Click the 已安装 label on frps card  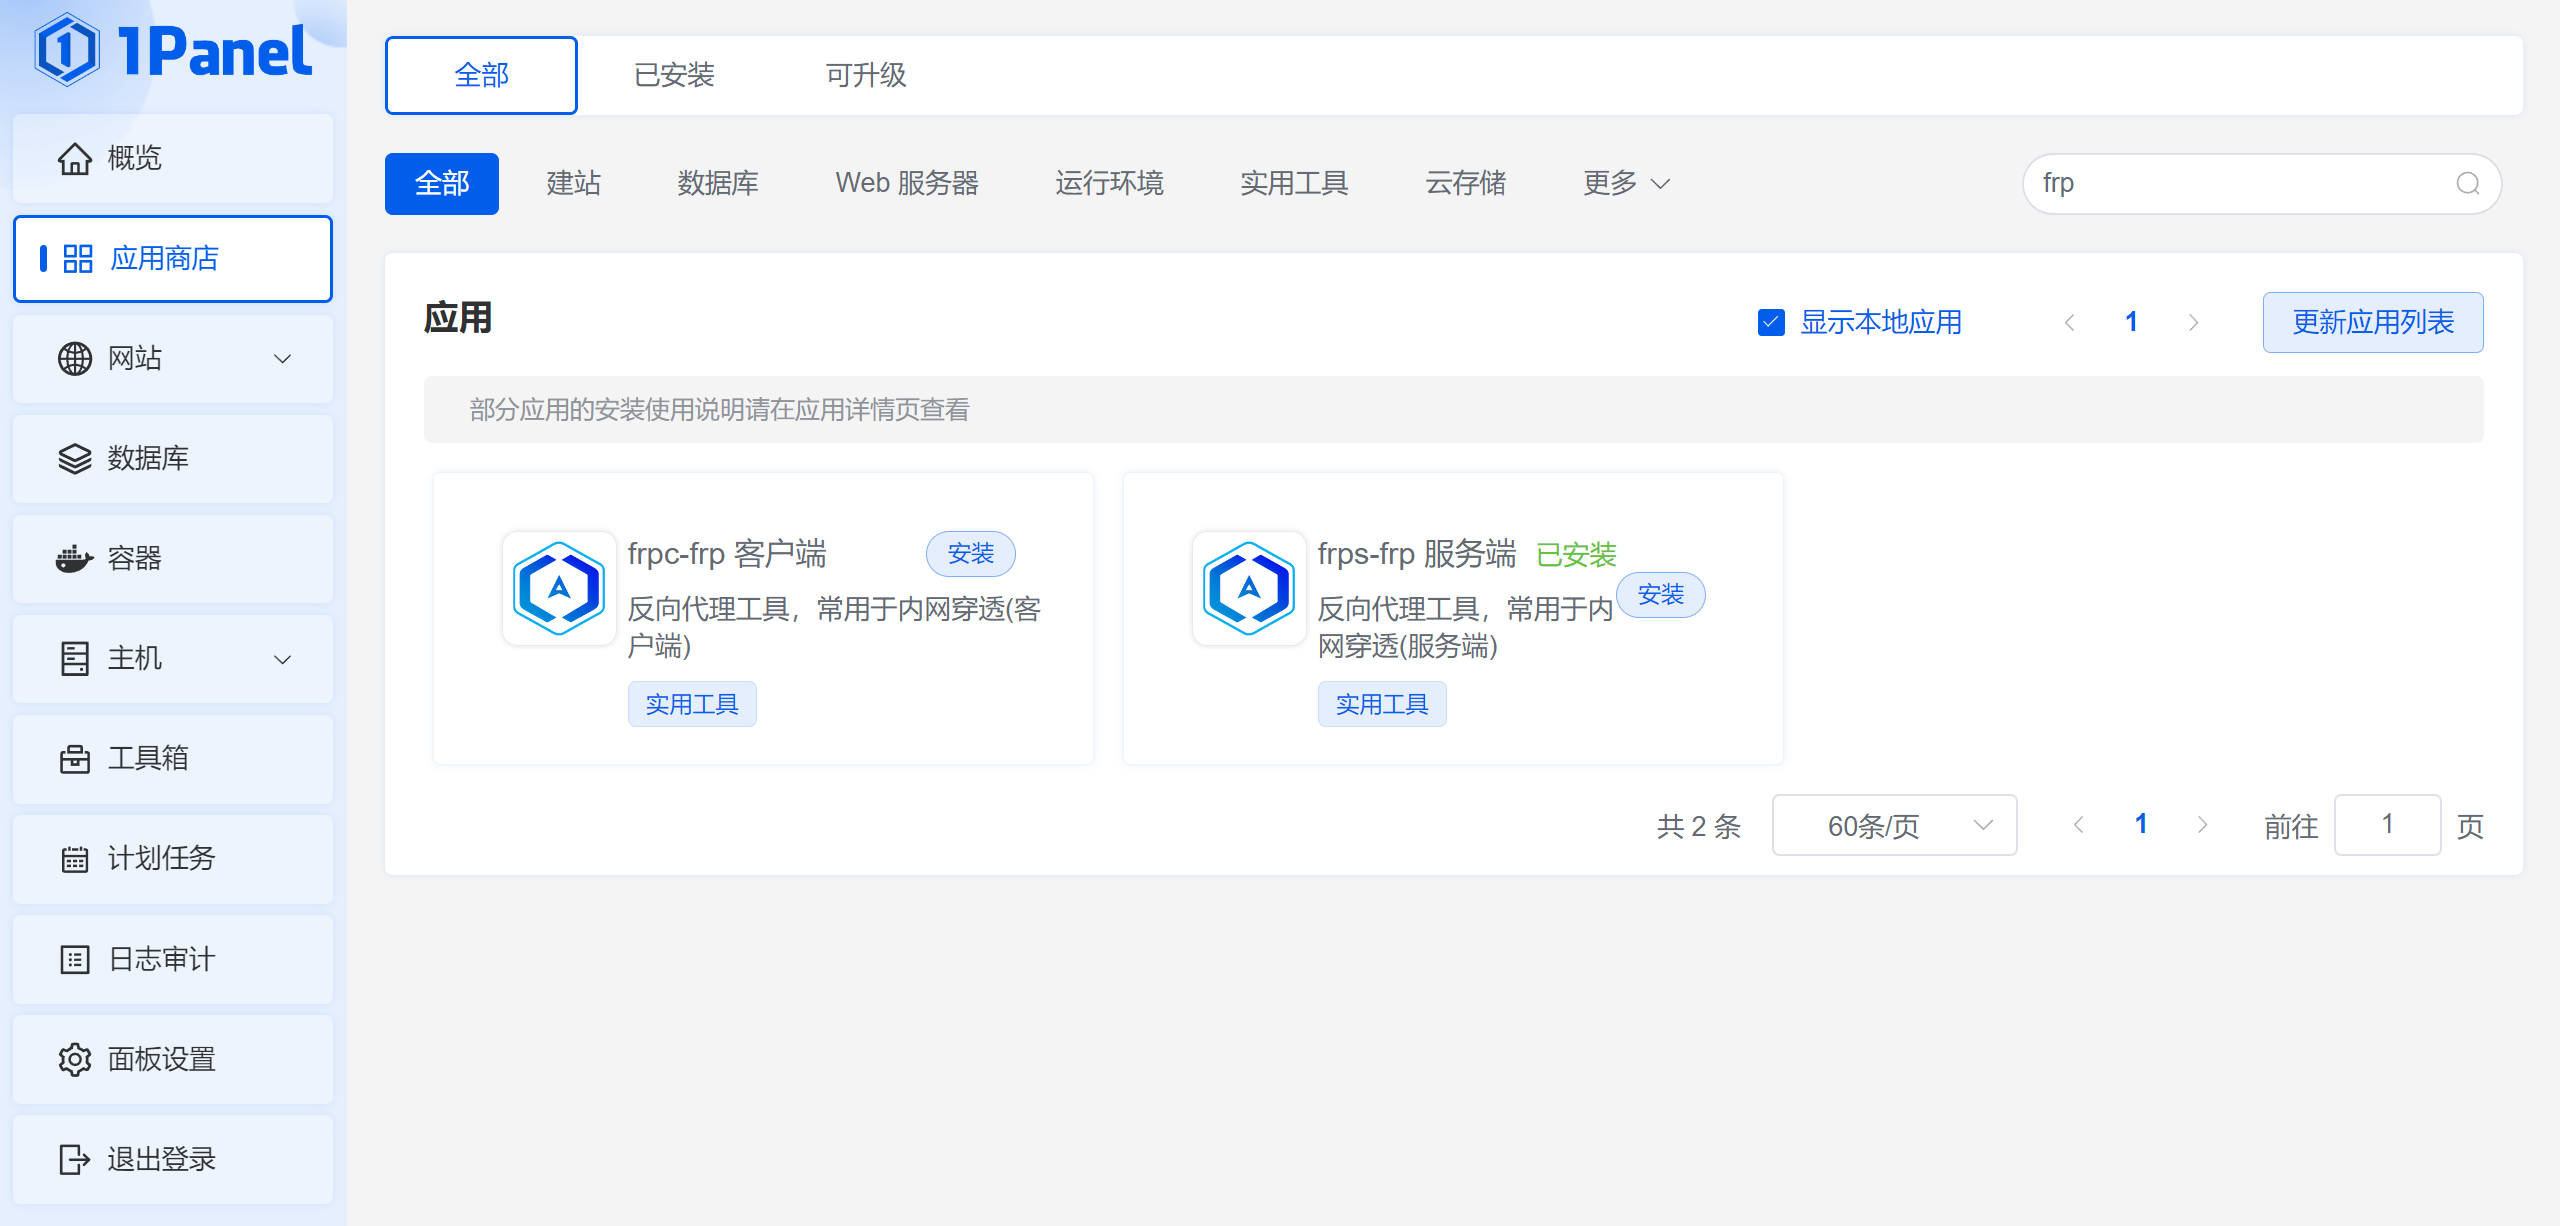tap(1576, 554)
